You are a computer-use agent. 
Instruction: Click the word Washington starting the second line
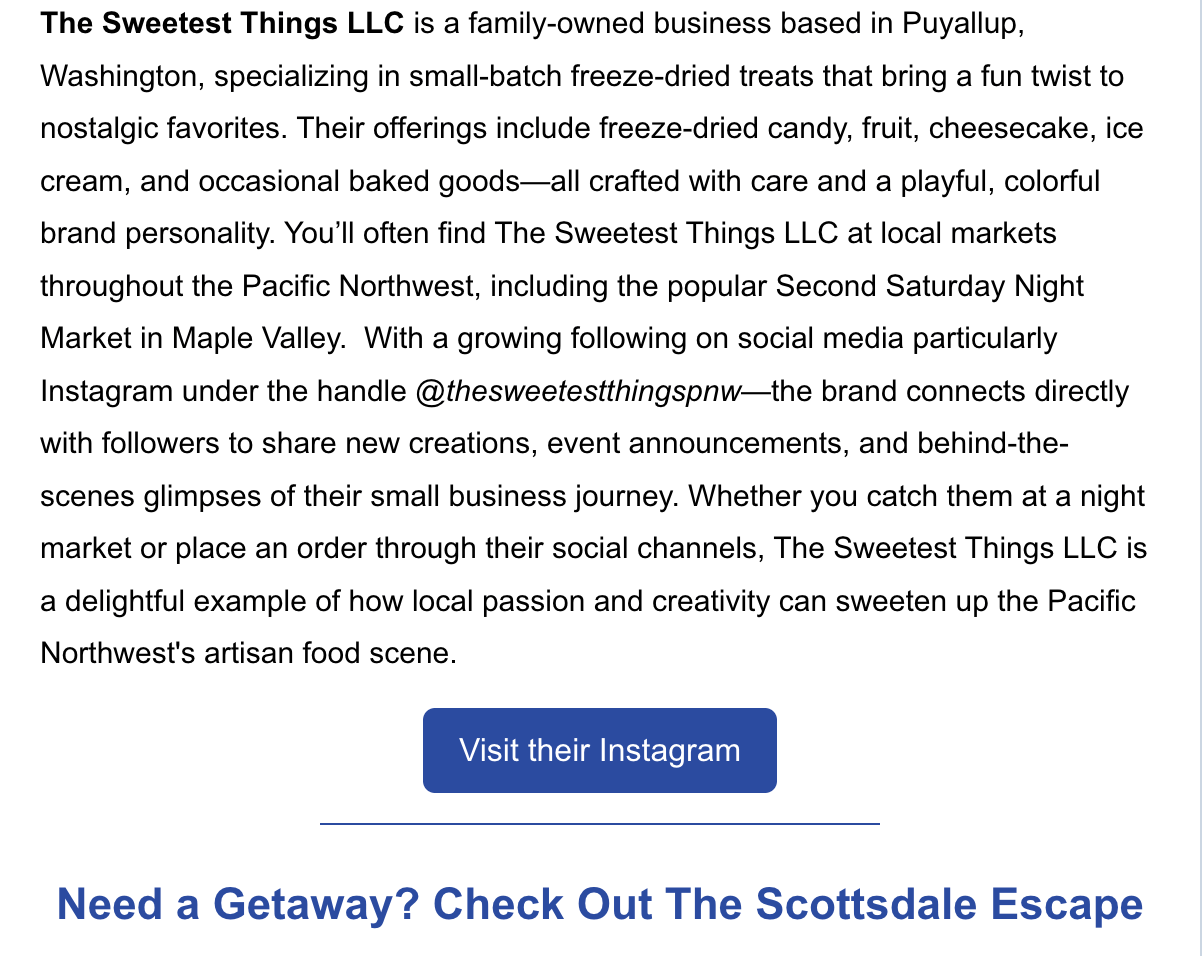click(117, 77)
